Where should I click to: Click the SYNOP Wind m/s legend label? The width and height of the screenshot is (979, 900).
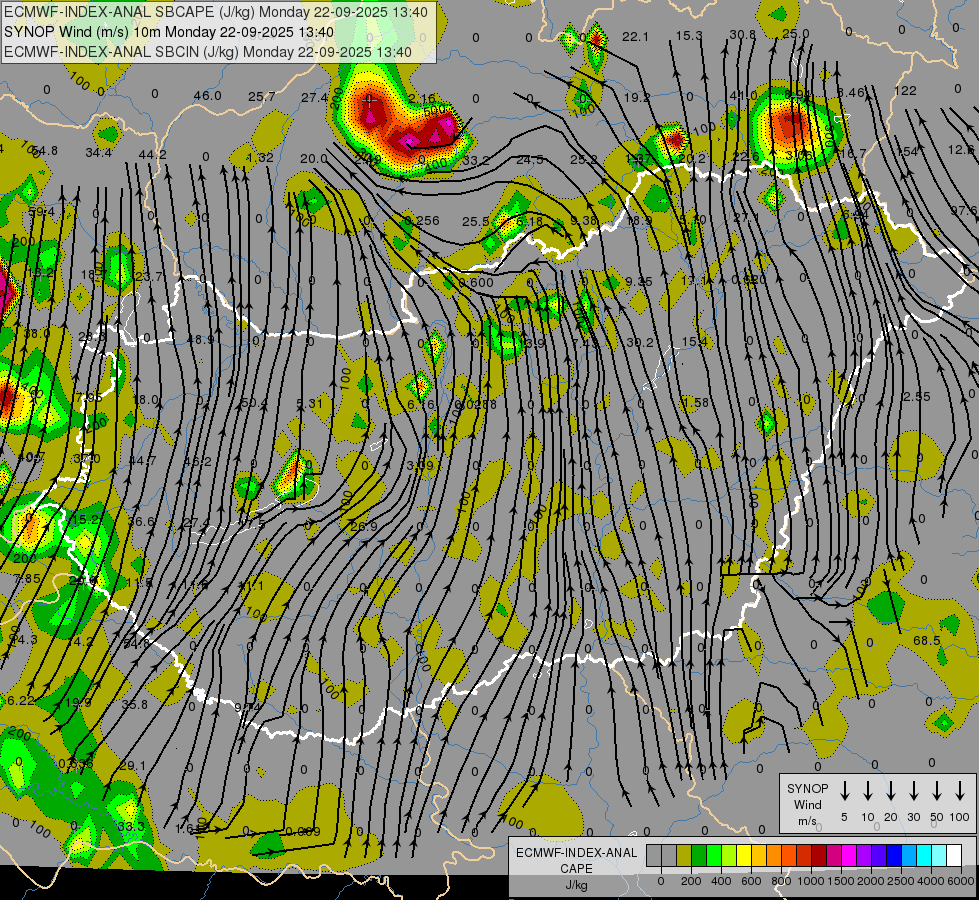click(x=807, y=804)
